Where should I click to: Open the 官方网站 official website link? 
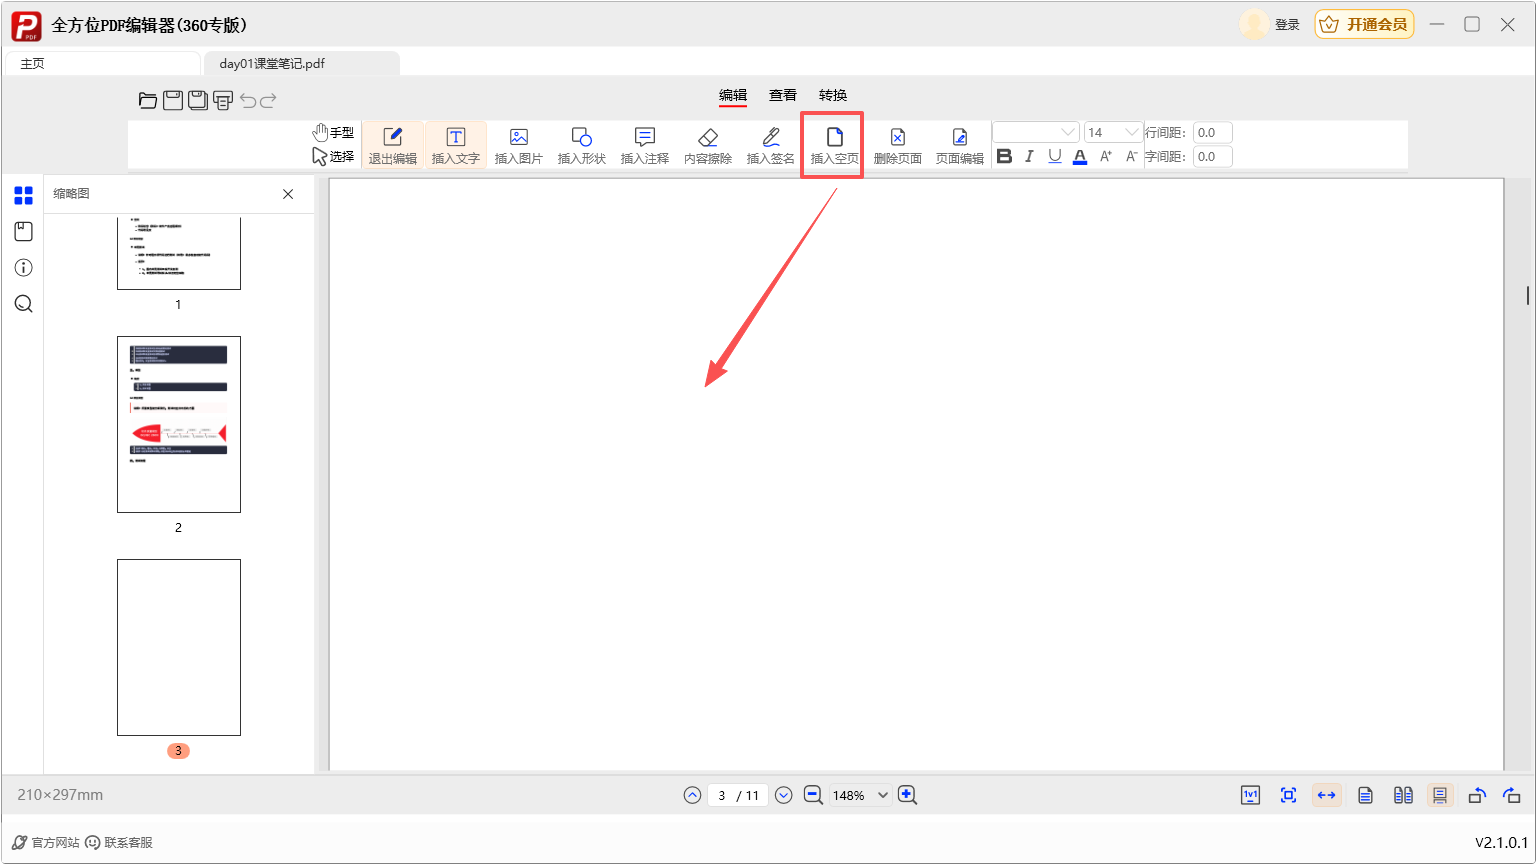46,843
